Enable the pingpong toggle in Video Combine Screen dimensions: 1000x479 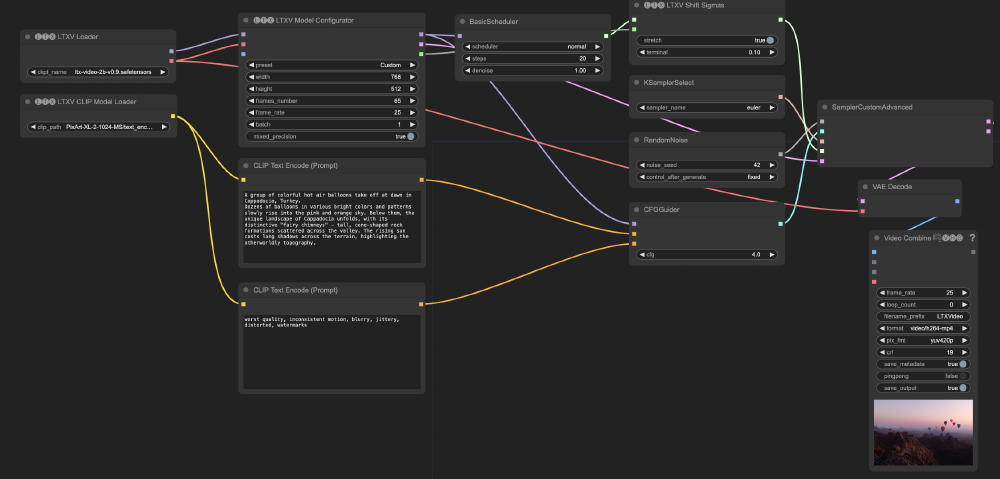pos(962,376)
